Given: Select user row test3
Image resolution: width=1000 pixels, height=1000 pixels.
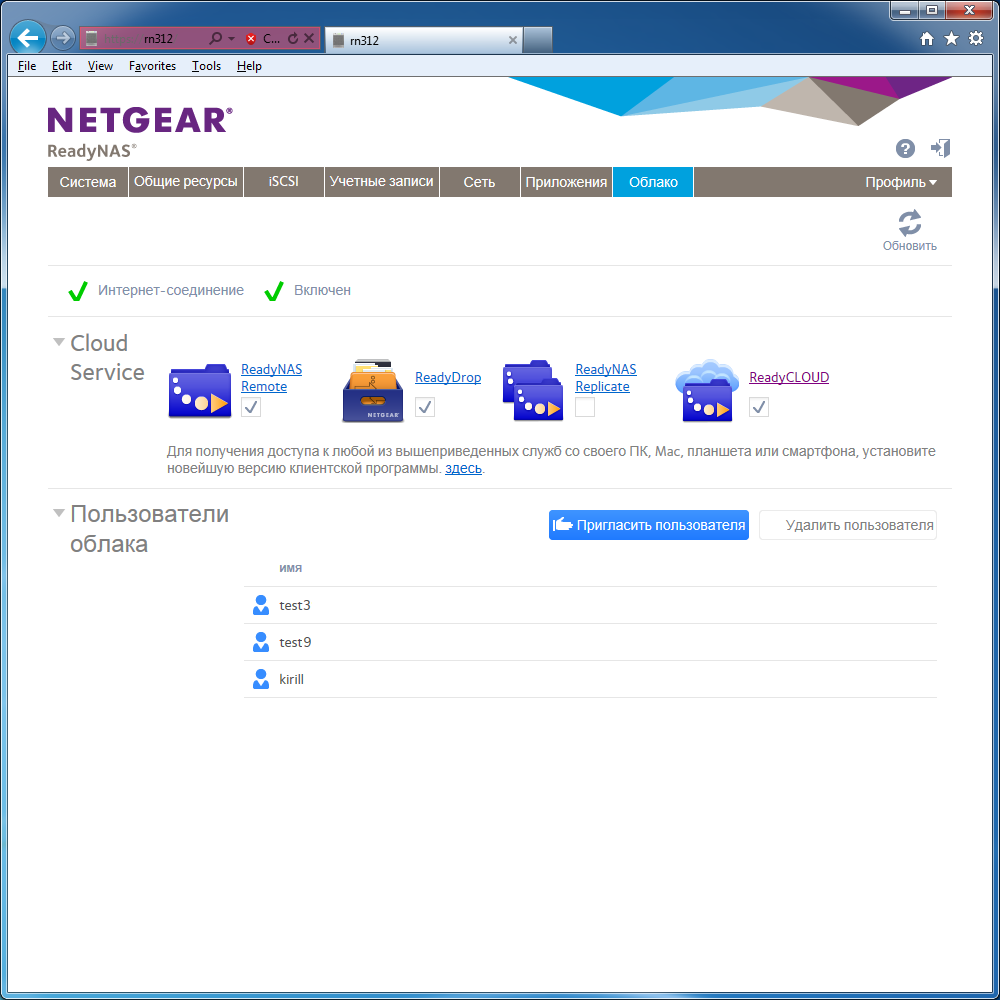Looking at the screenshot, I should tap(590, 605).
